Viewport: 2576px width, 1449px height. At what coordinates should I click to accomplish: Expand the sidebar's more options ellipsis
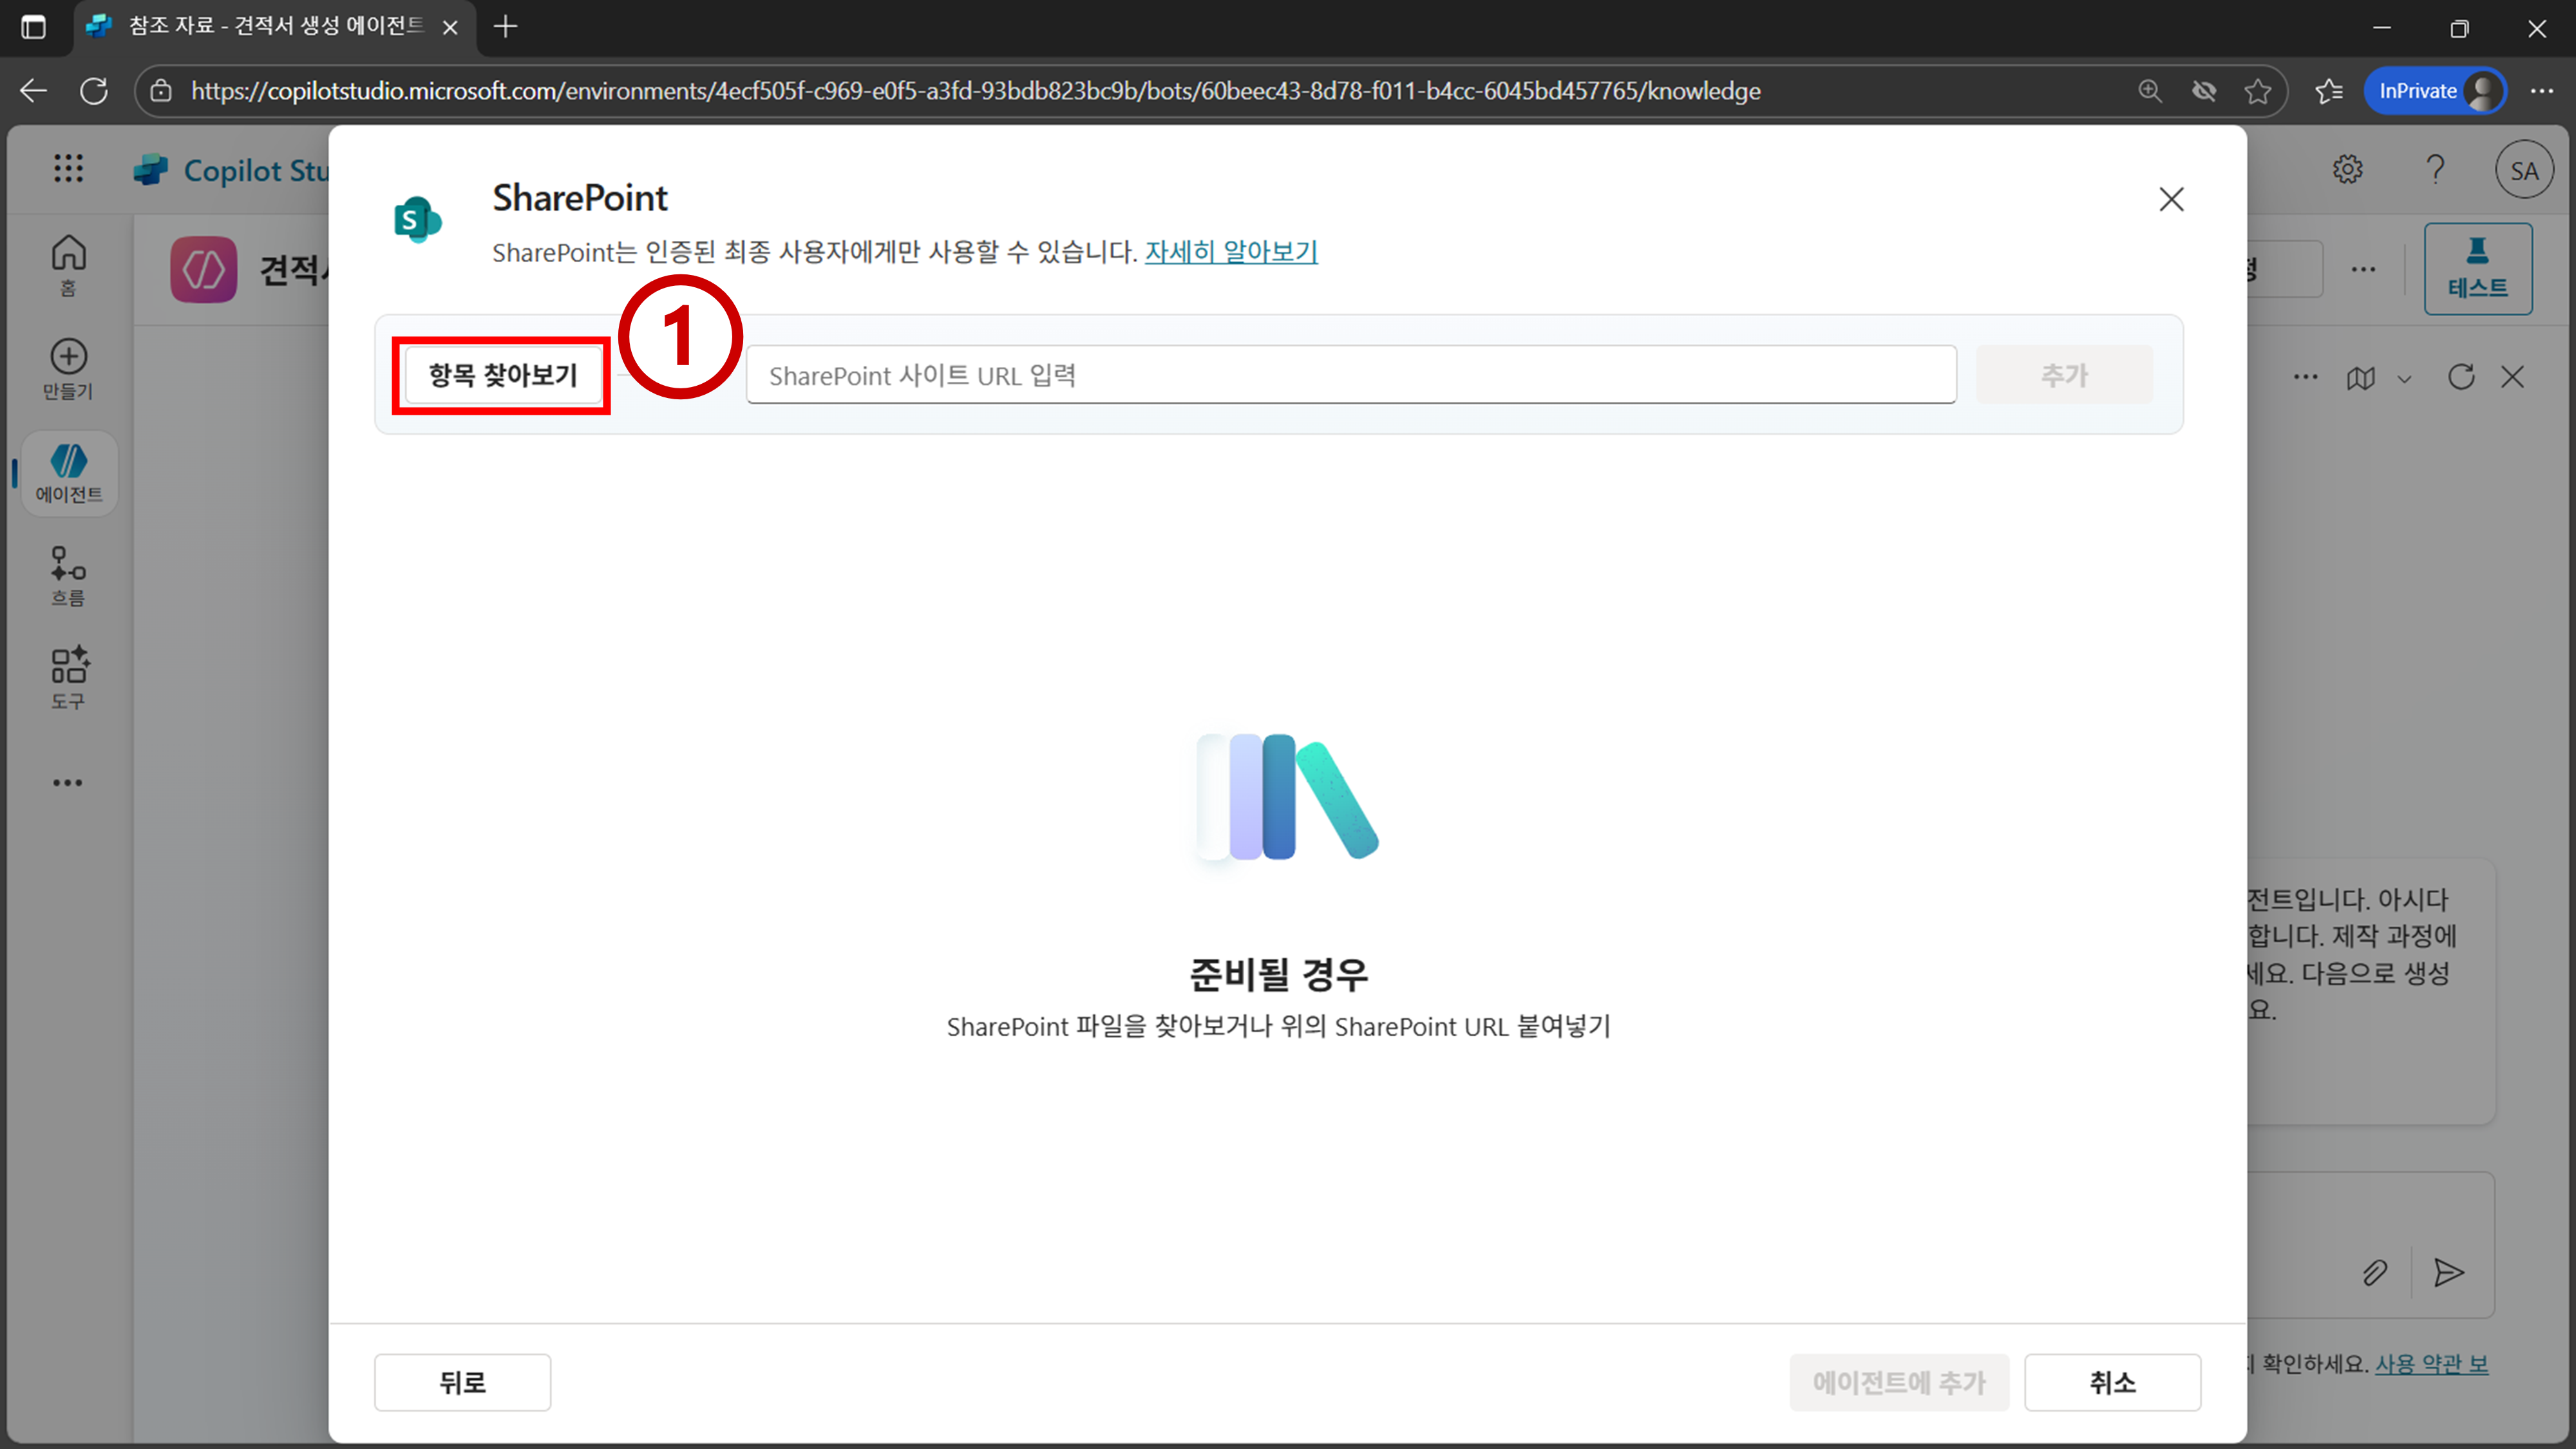[x=68, y=783]
